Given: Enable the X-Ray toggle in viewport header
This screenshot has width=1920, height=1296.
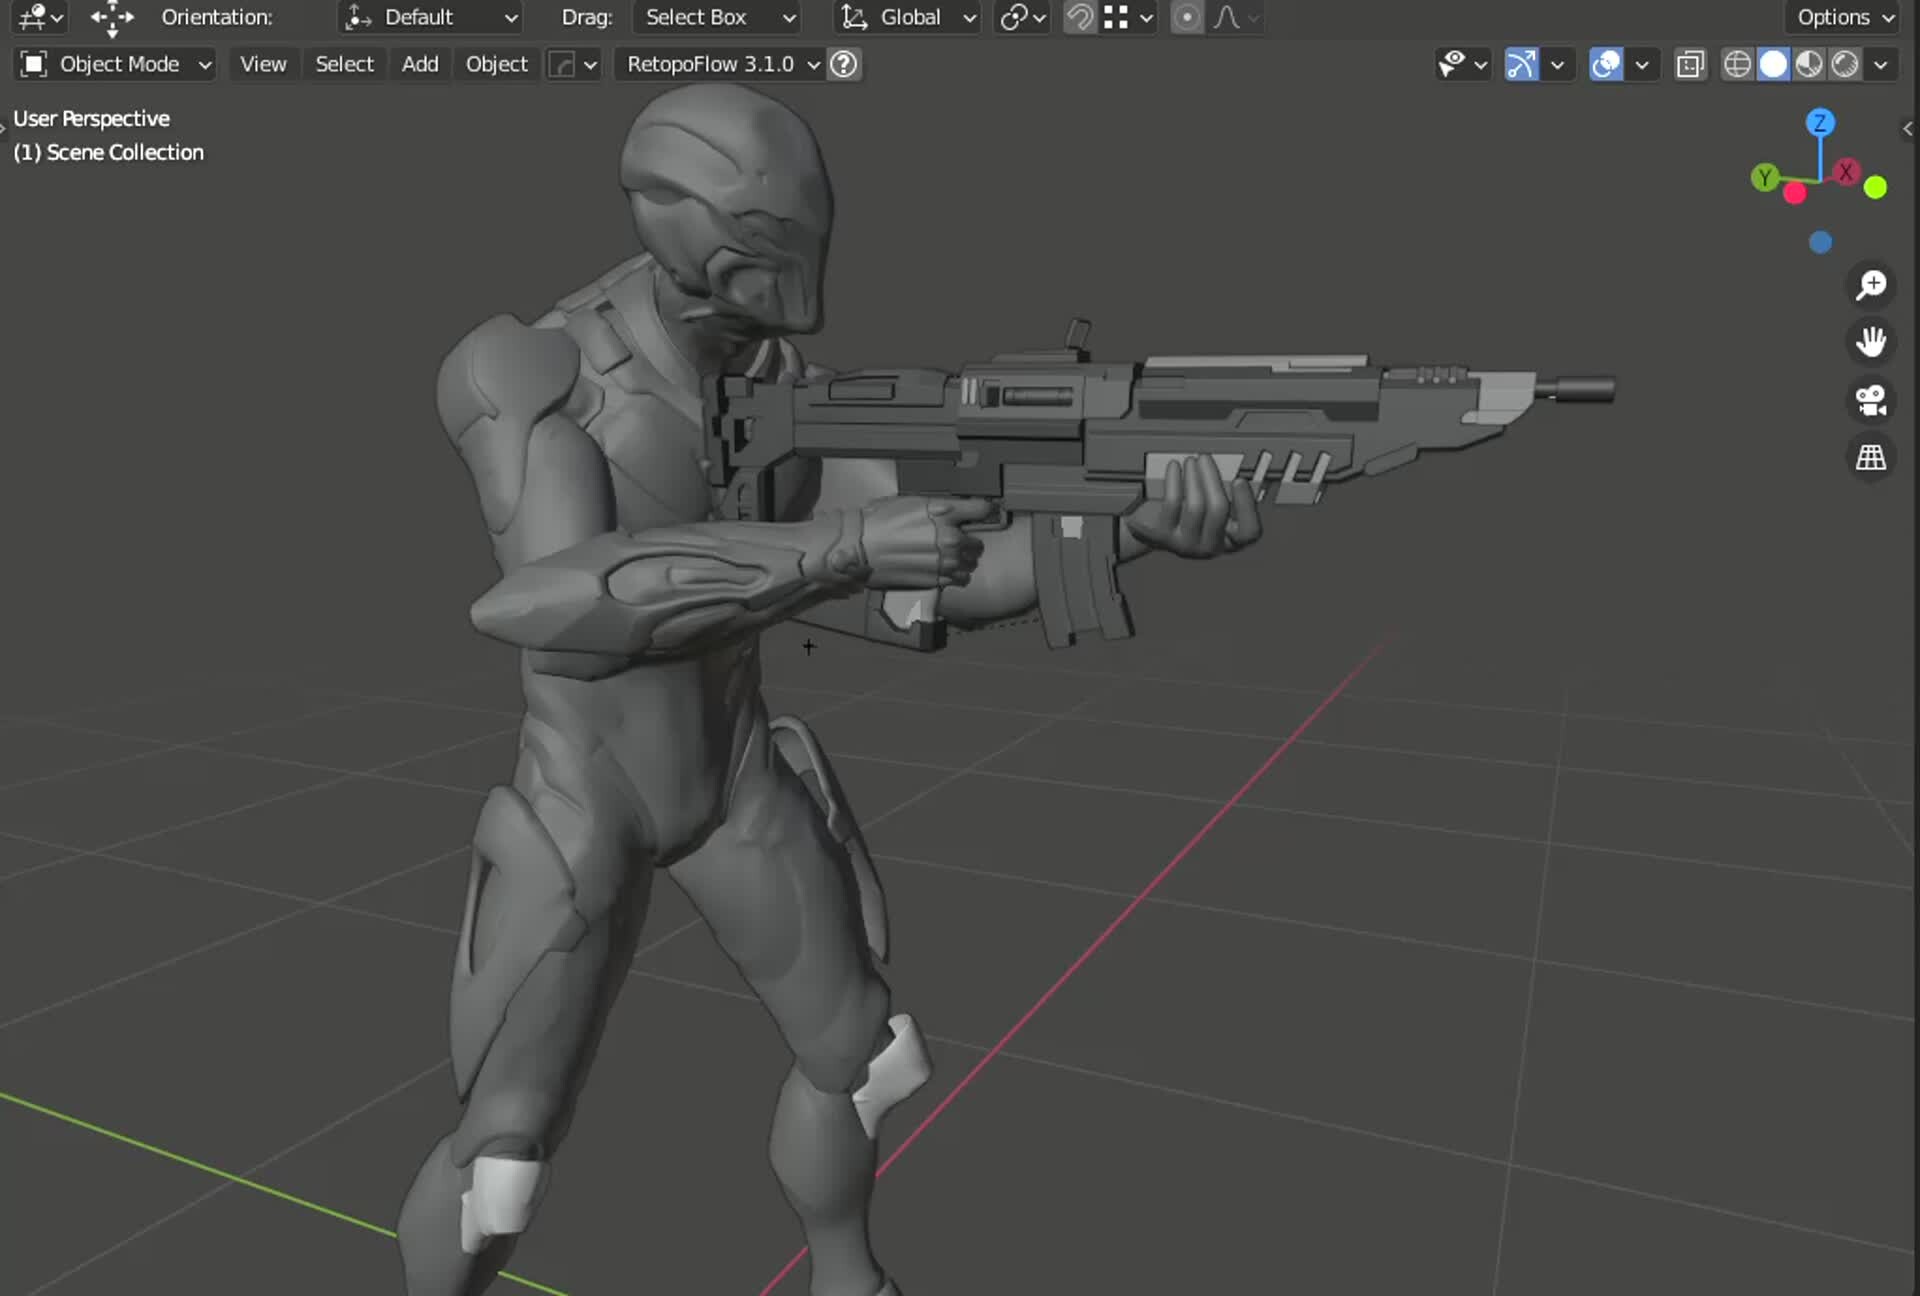Looking at the screenshot, I should click(1690, 64).
